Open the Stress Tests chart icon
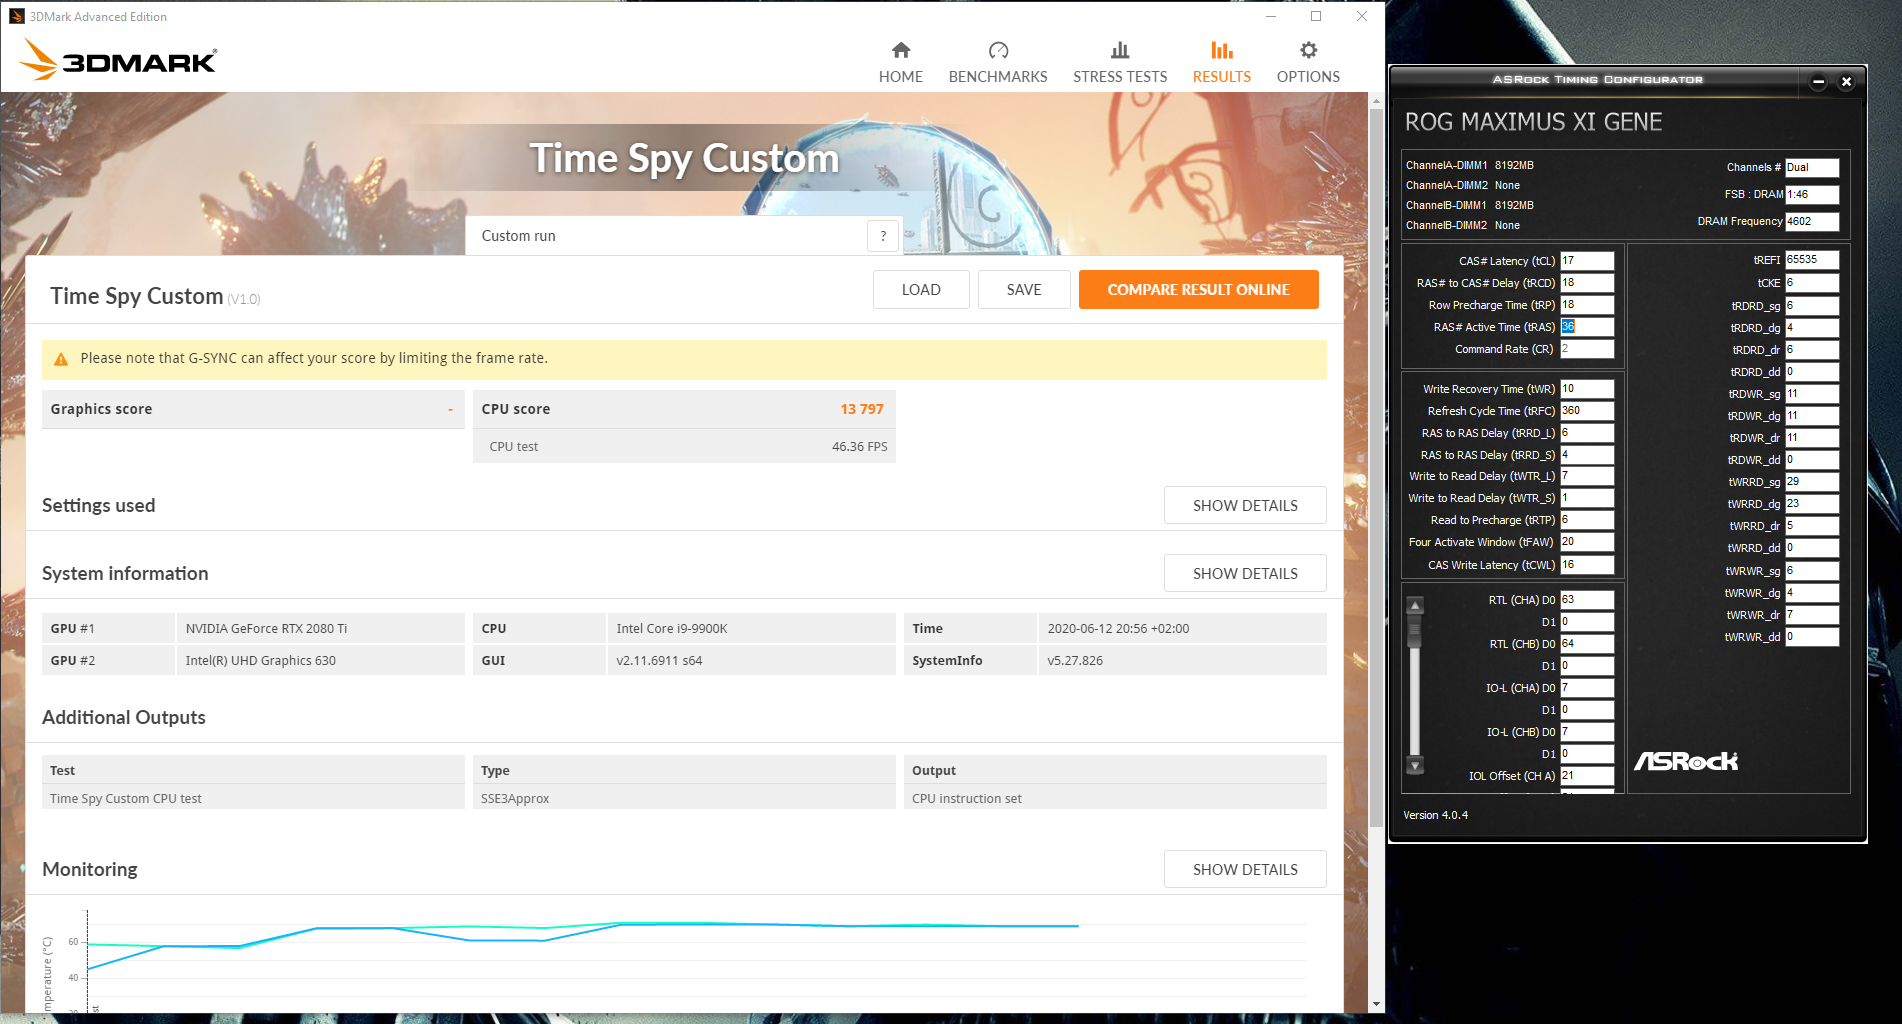Image resolution: width=1902 pixels, height=1024 pixels. (x=1120, y=50)
